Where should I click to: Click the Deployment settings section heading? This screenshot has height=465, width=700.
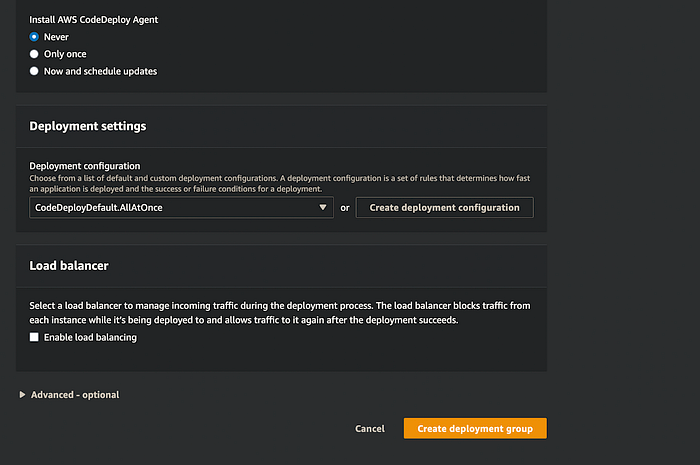[x=88, y=127]
